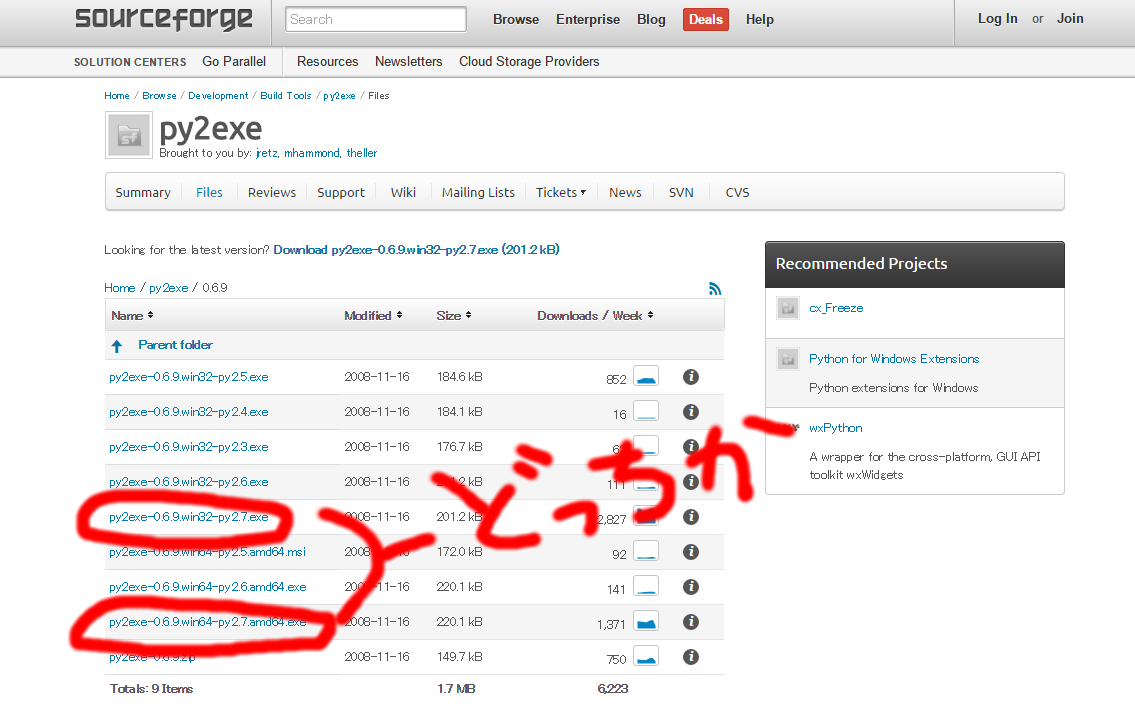This screenshot has height=722, width=1135.
Task: Sort file list by Name
Action: click(132, 316)
